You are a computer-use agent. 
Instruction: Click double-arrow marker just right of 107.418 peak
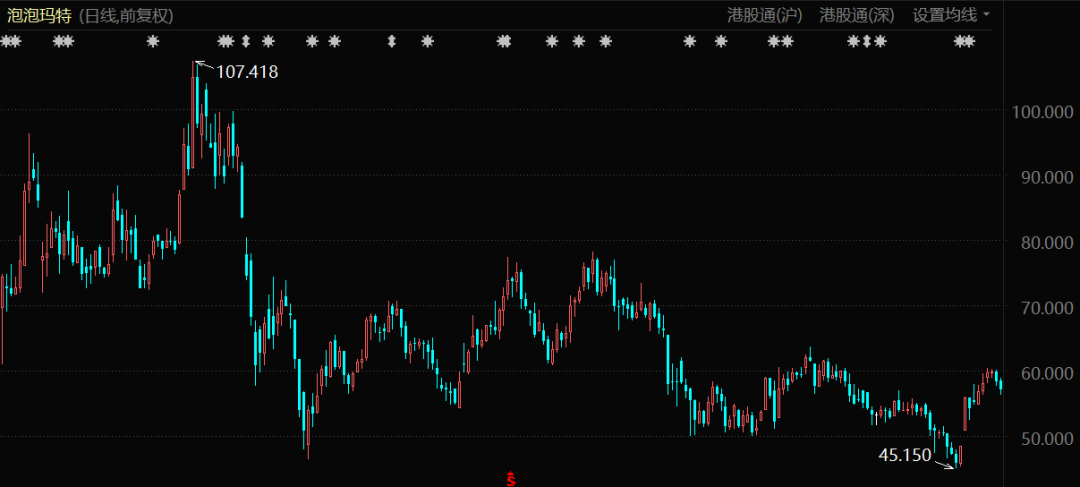pos(246,42)
